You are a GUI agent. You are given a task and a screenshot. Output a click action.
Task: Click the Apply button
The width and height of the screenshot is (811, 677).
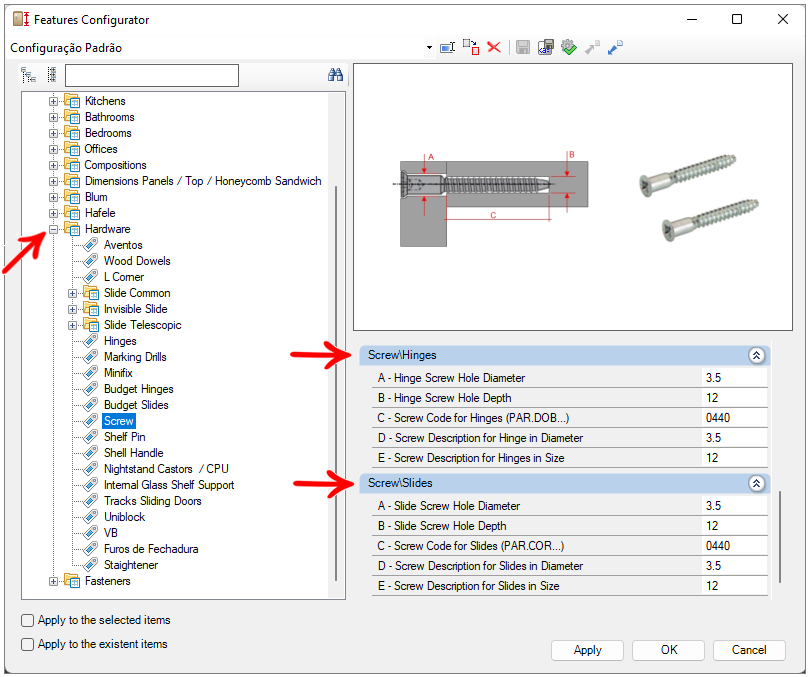[x=587, y=650]
